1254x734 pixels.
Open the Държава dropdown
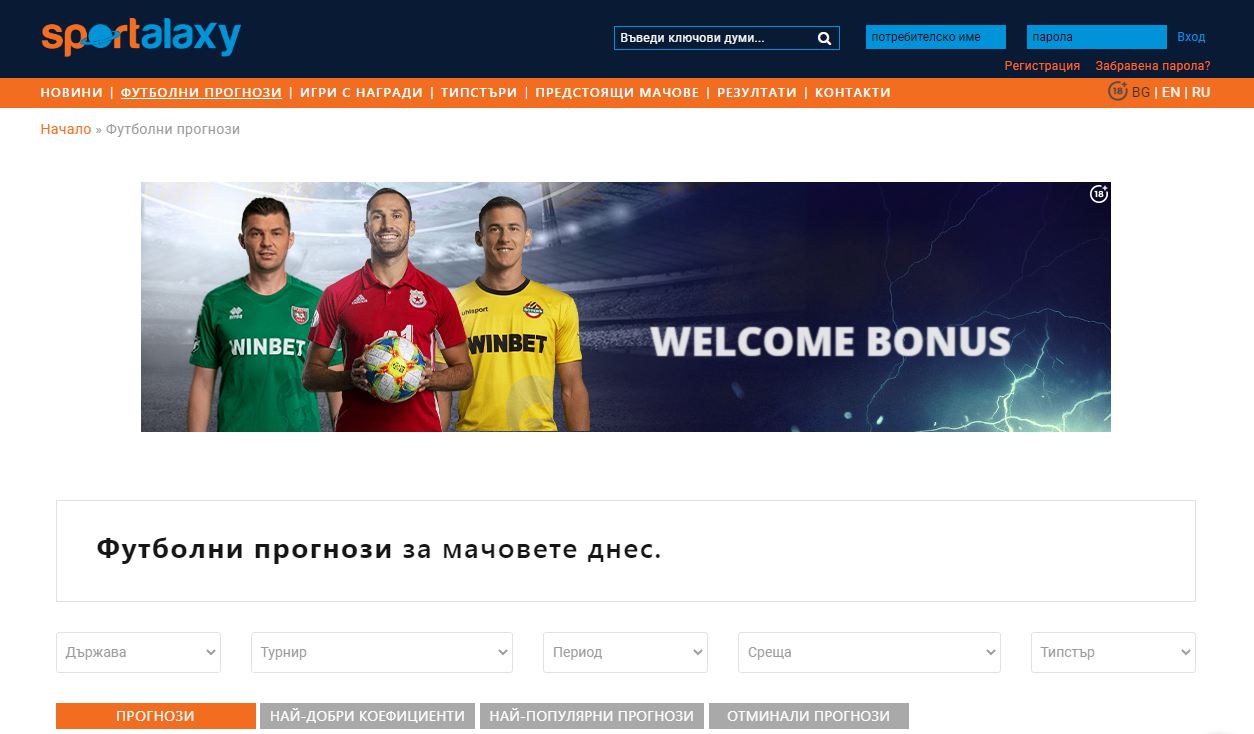pos(138,652)
